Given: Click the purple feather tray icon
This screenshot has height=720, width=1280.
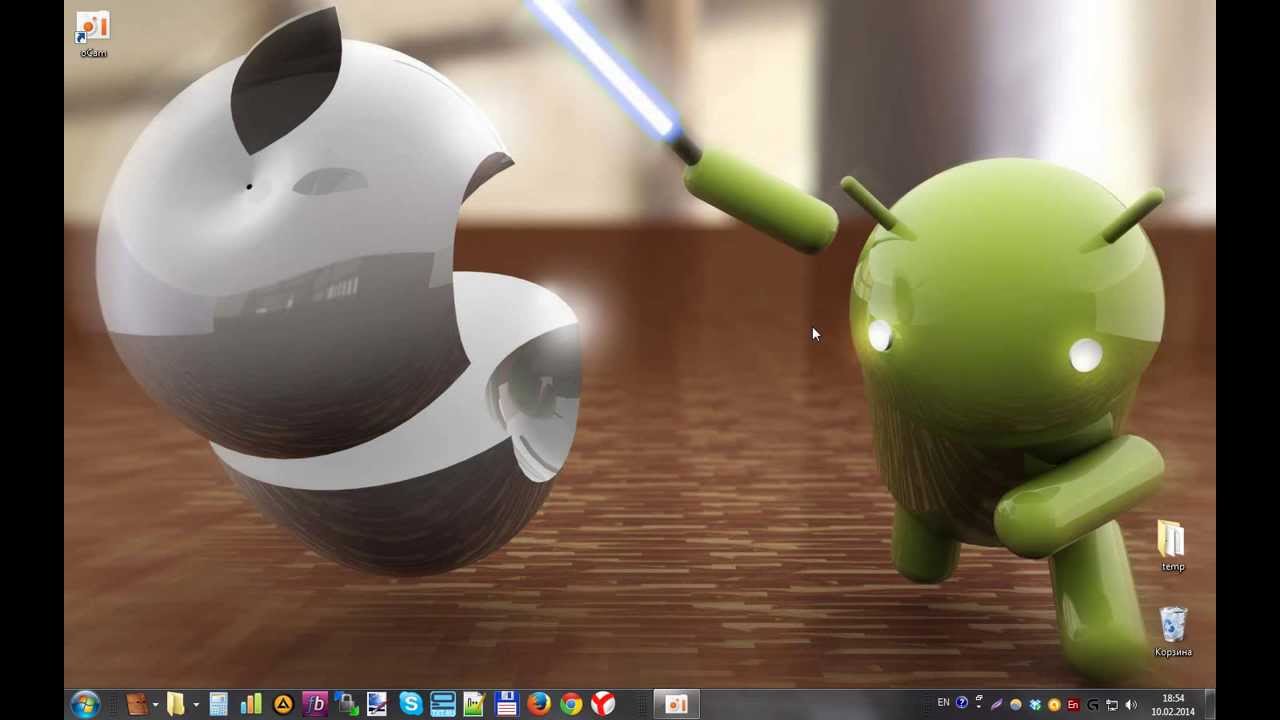Looking at the screenshot, I should (996, 705).
